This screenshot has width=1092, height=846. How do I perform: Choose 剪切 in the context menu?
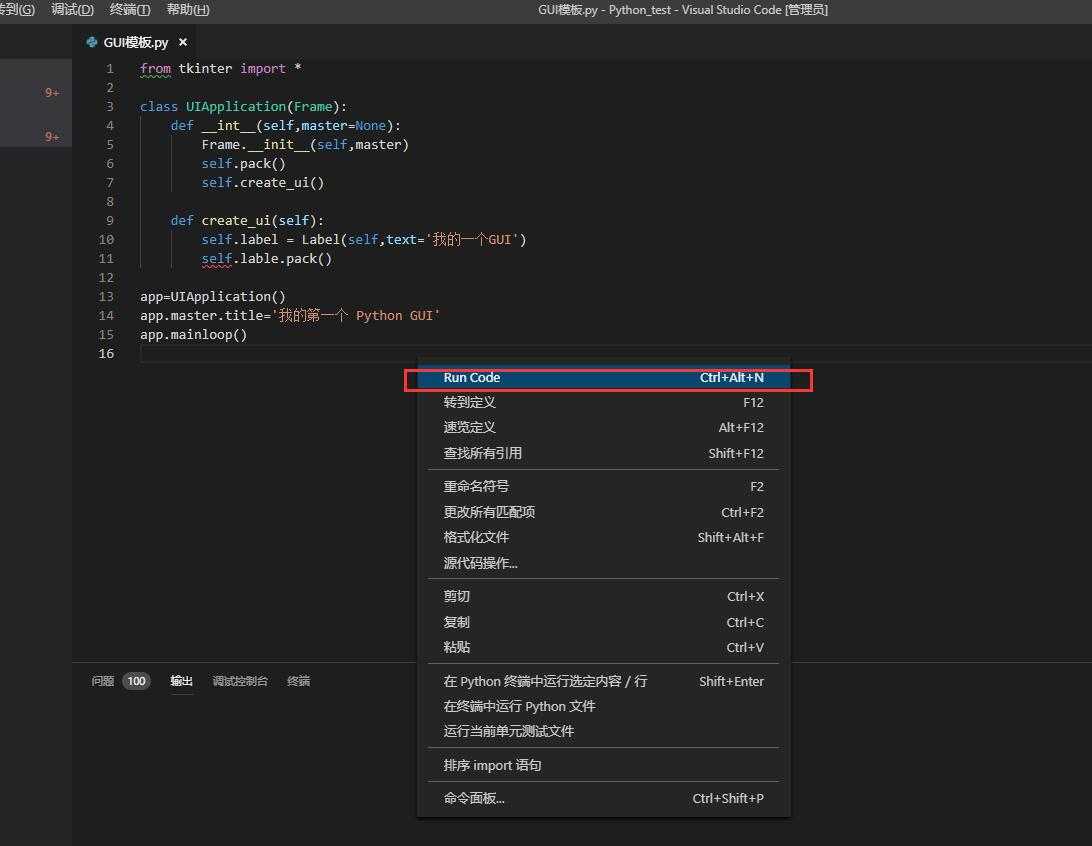(603, 597)
